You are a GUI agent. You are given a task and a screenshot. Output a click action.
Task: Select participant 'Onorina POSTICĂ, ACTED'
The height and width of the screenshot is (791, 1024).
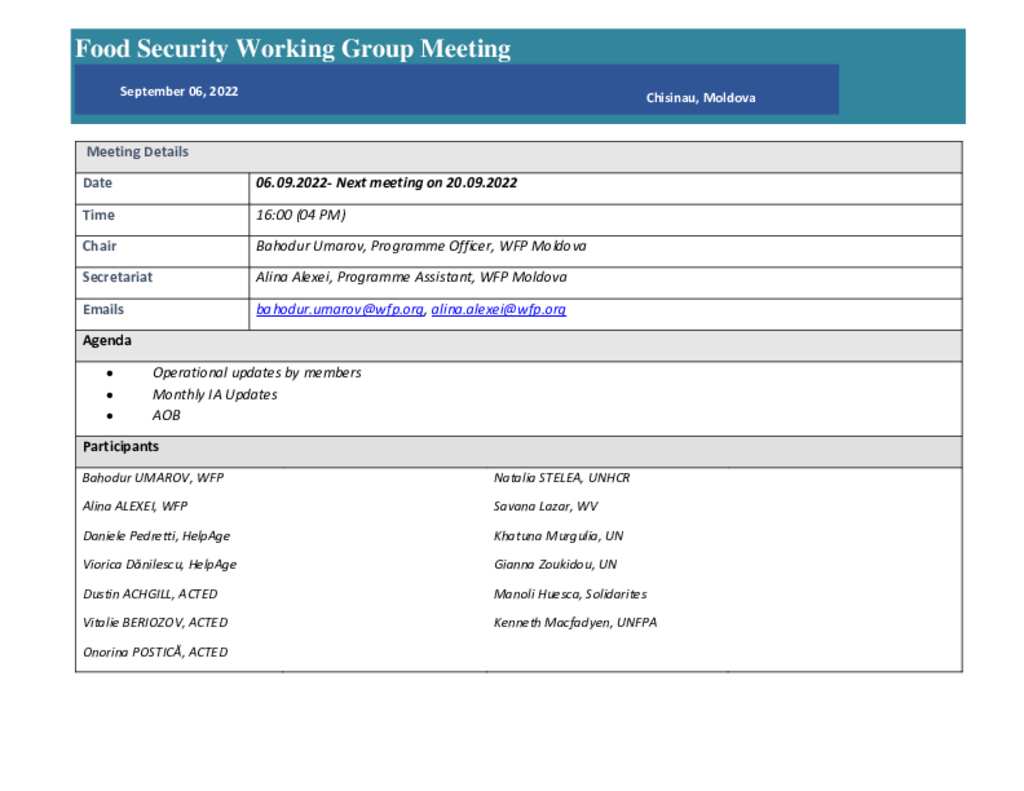[x=155, y=652]
